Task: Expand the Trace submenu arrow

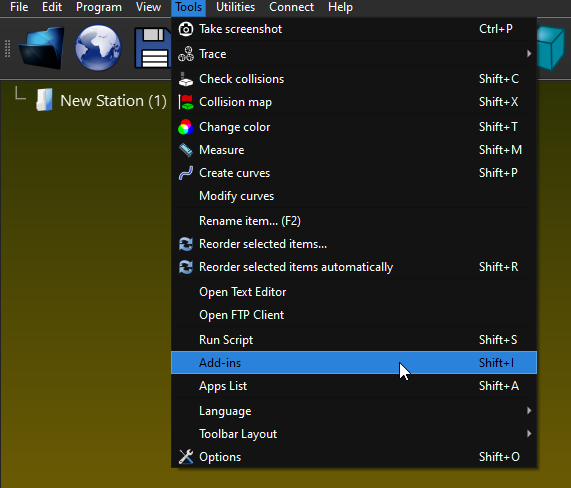Action: pos(529,54)
